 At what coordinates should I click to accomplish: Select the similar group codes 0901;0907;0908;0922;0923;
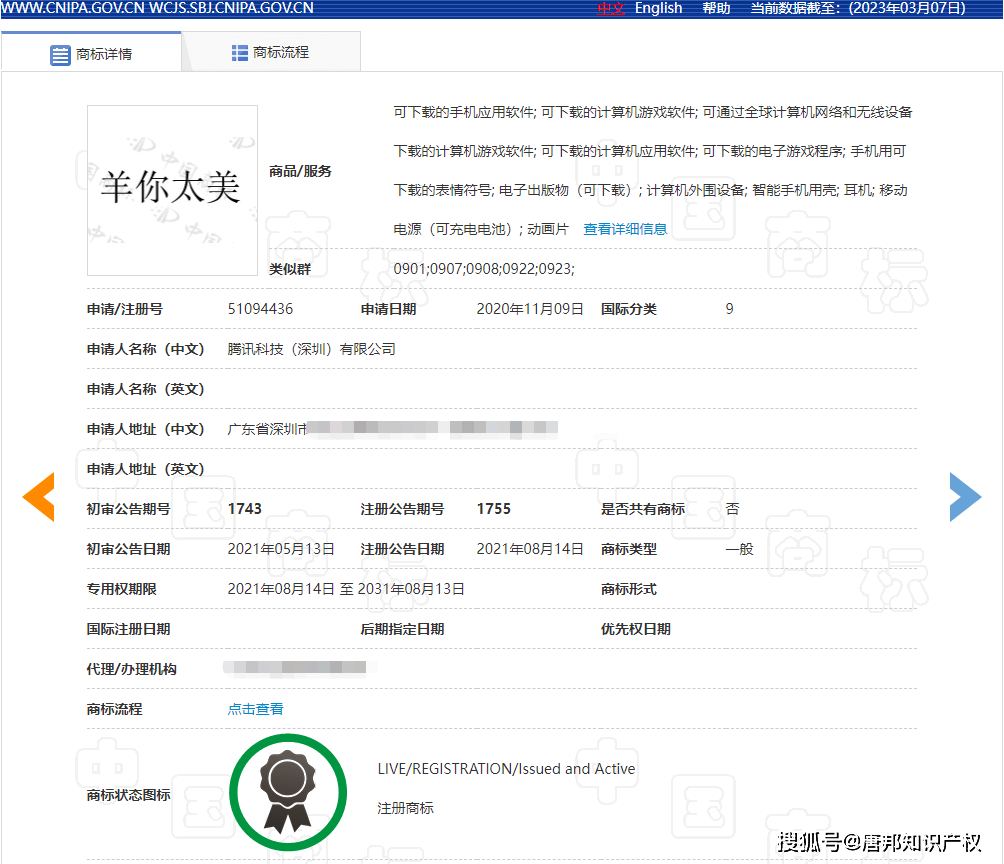click(x=484, y=269)
